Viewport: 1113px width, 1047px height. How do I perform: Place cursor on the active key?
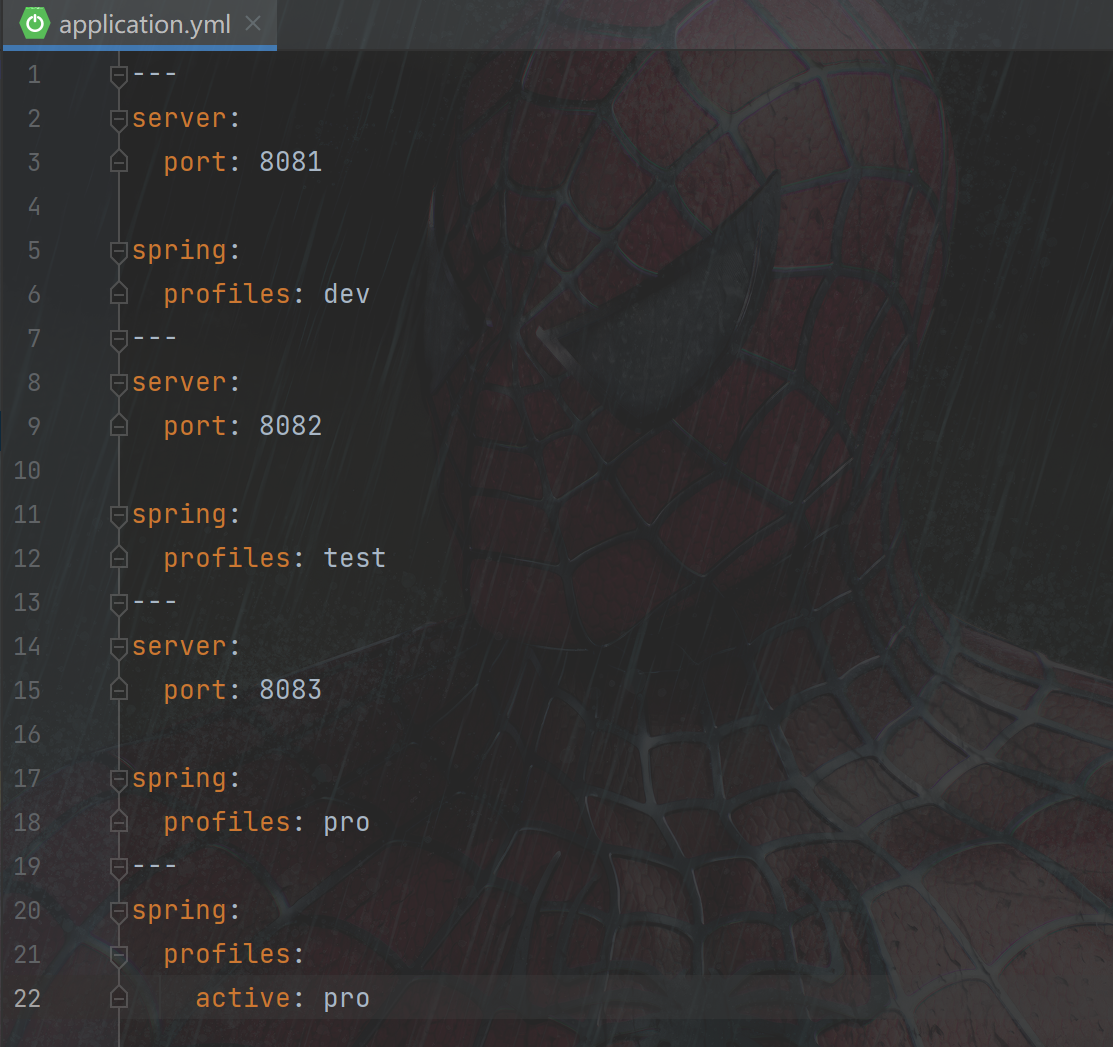(x=242, y=998)
